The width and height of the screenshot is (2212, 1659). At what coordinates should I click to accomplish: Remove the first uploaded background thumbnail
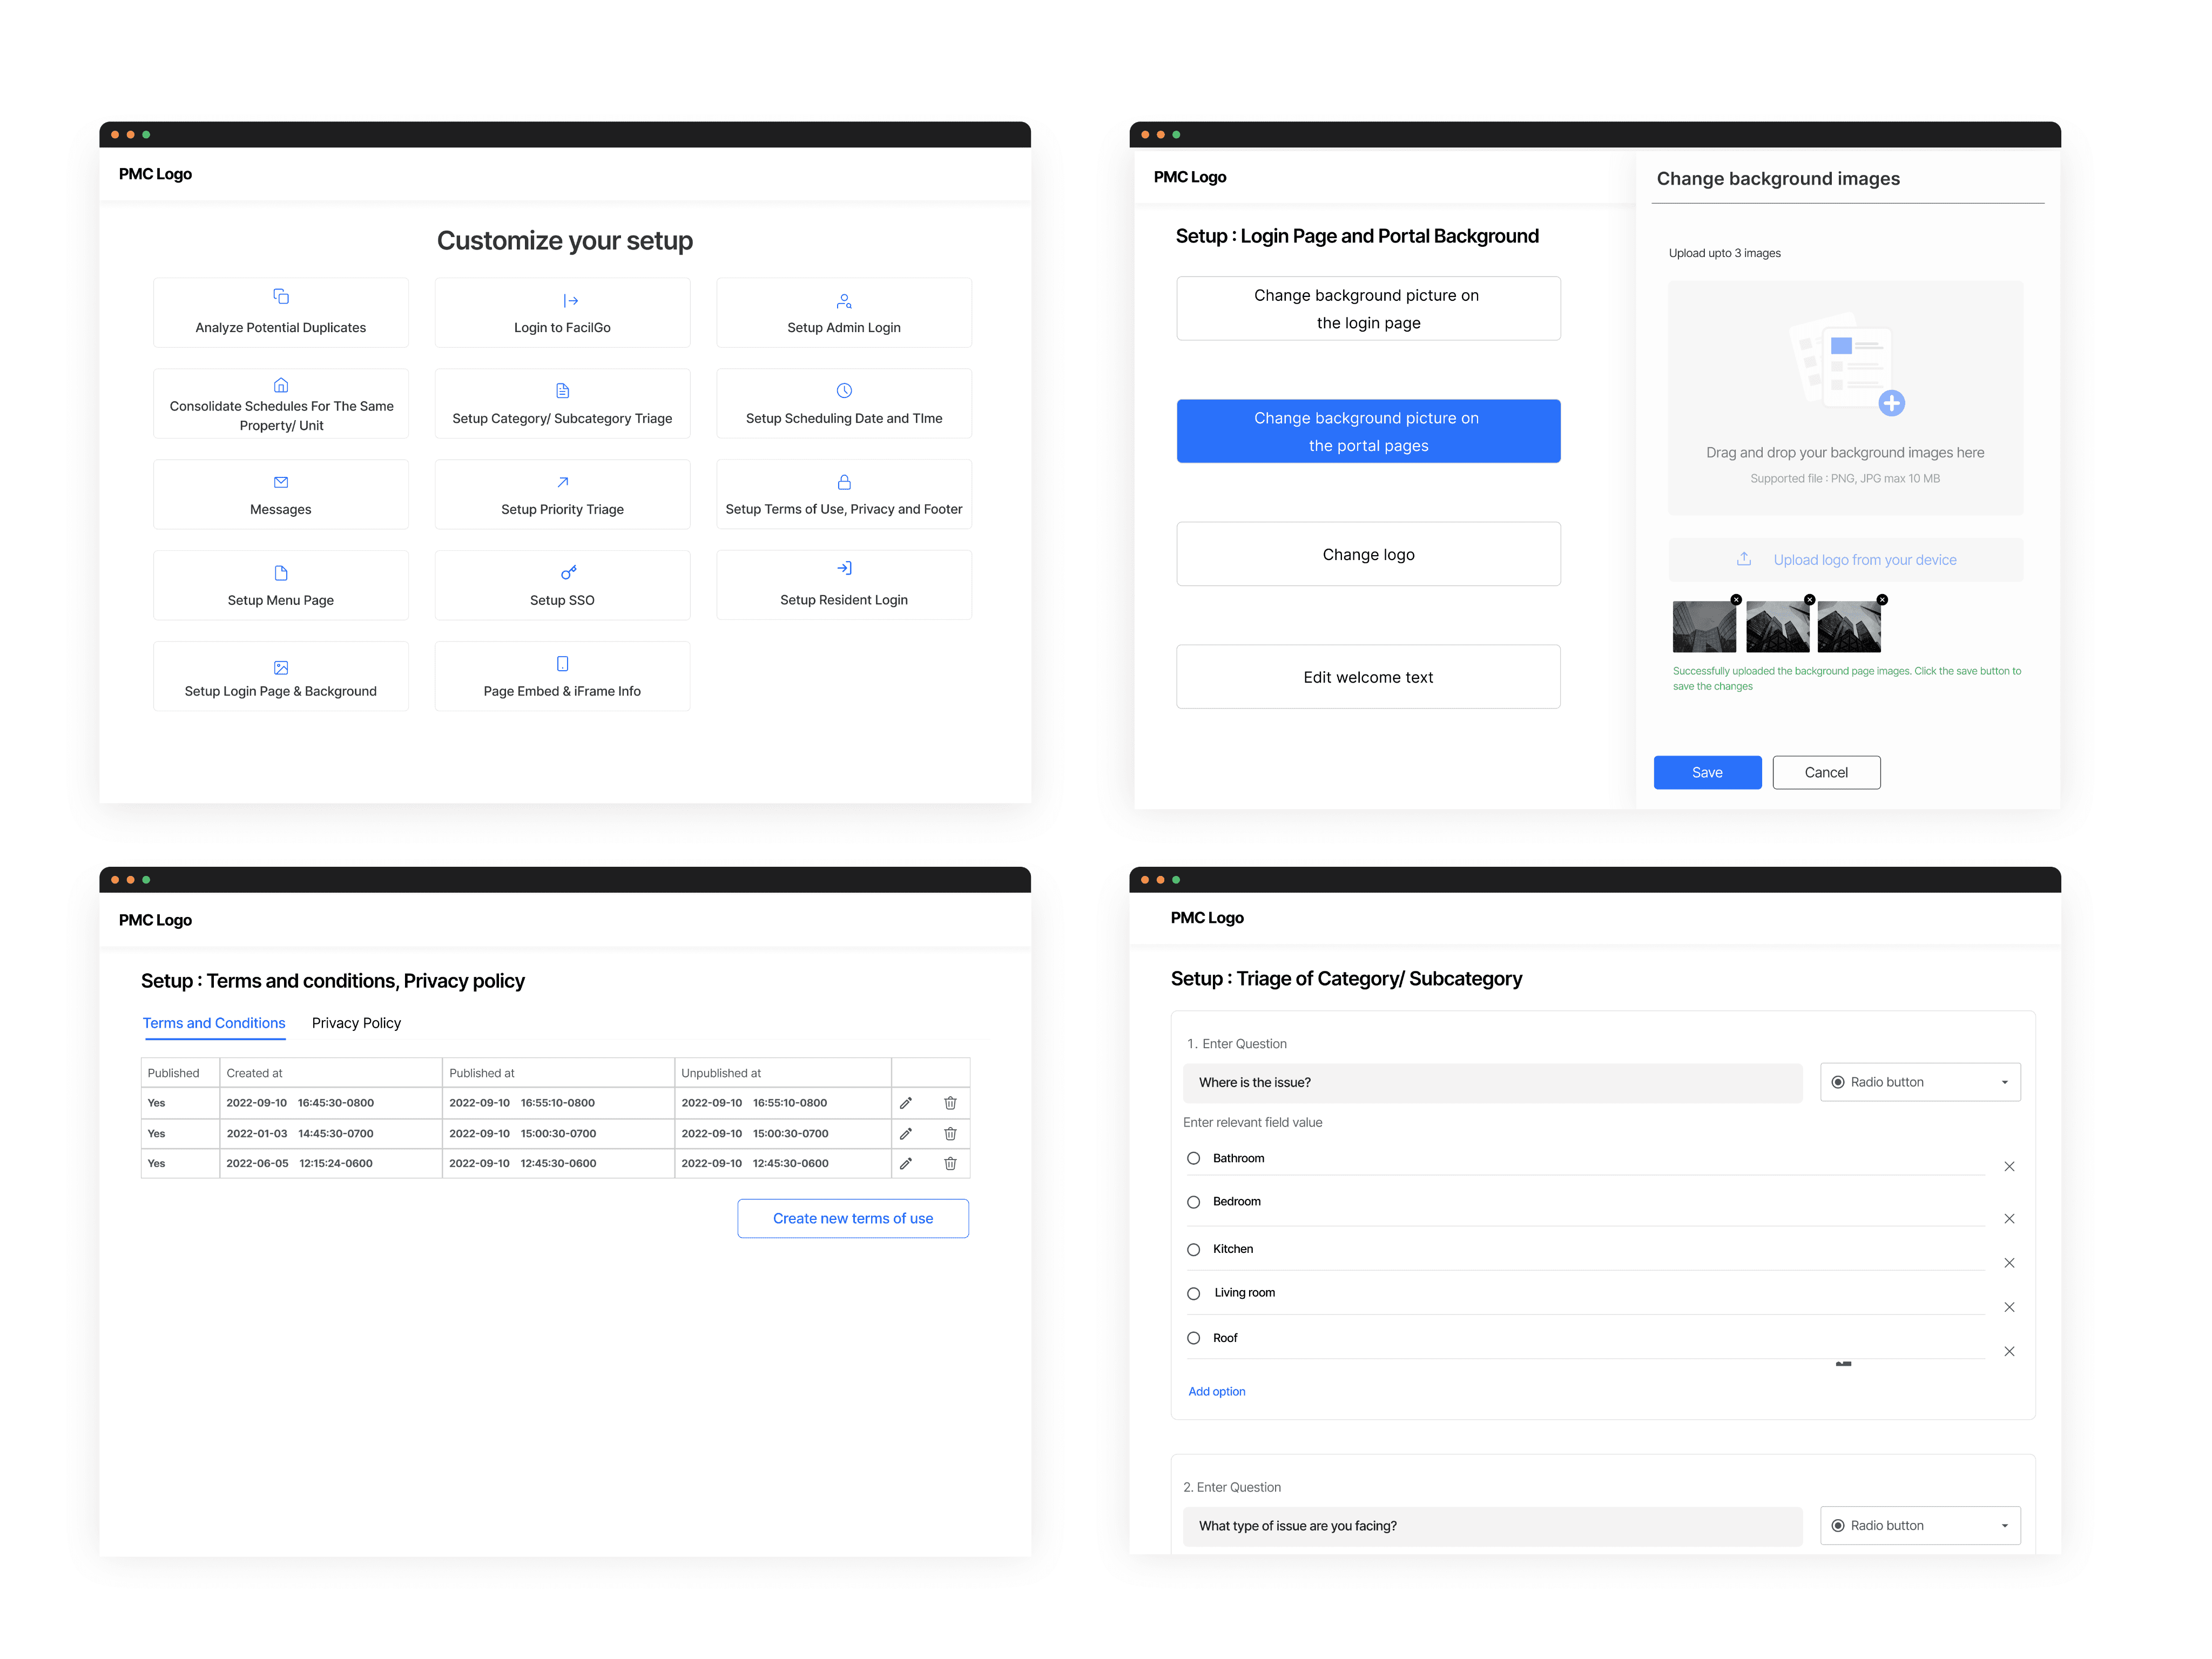click(x=1736, y=600)
